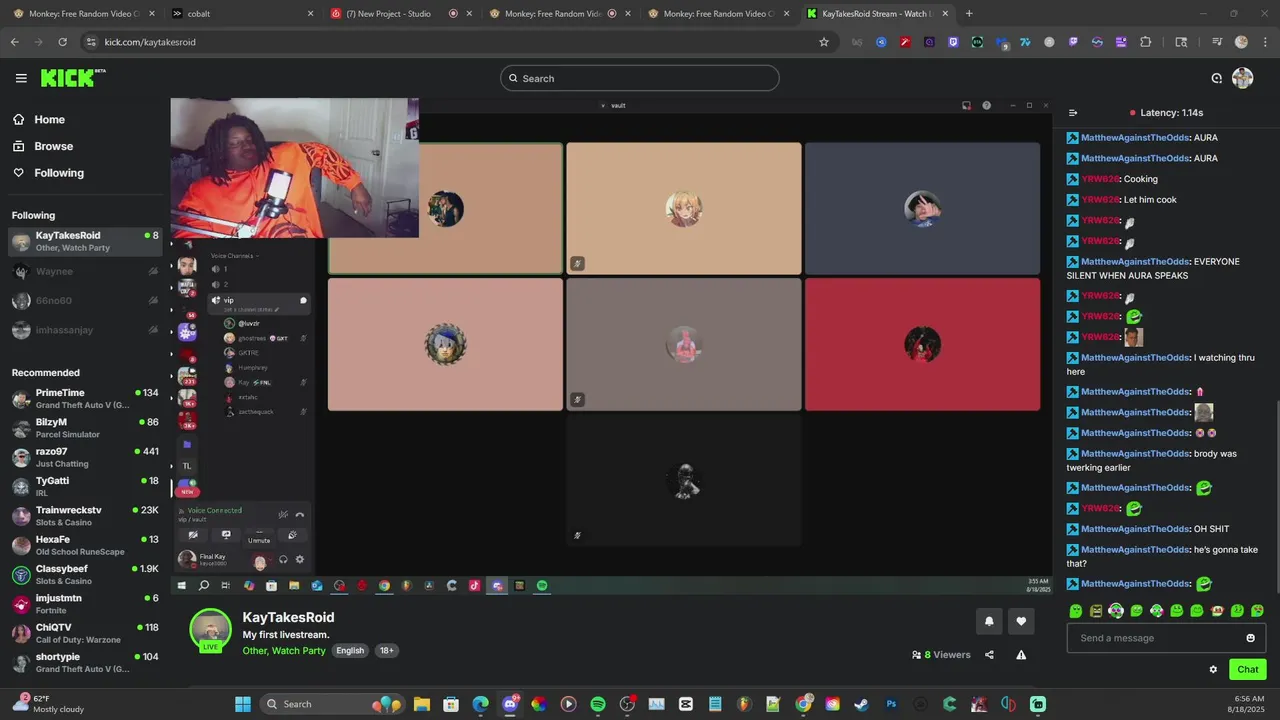Open recommended channel razo97

click(85, 457)
